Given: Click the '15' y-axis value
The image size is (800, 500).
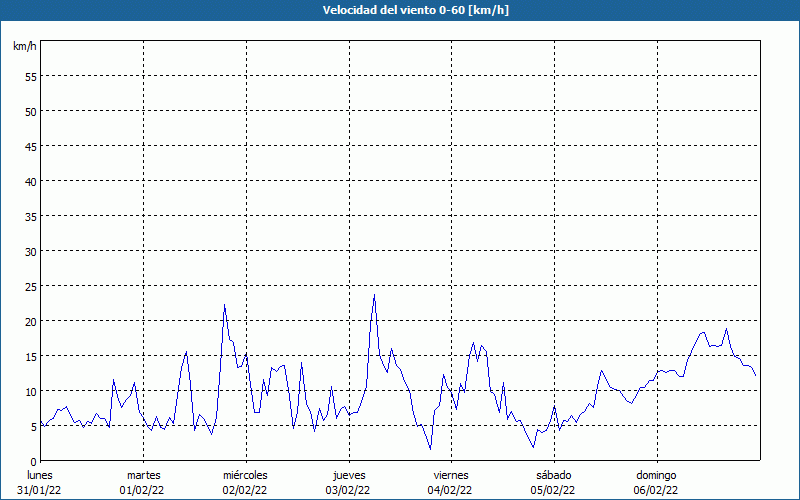Looking at the screenshot, I should [x=31, y=357].
